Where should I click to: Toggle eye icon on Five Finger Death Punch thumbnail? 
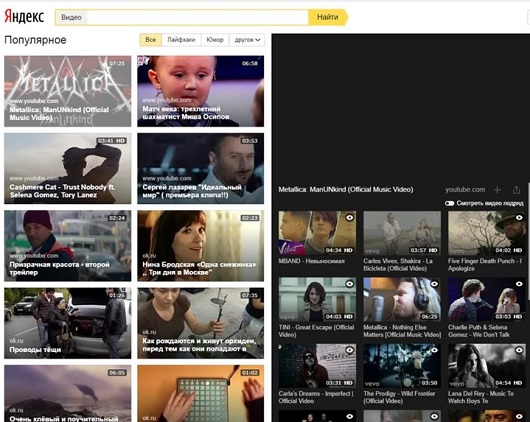[x=519, y=217]
